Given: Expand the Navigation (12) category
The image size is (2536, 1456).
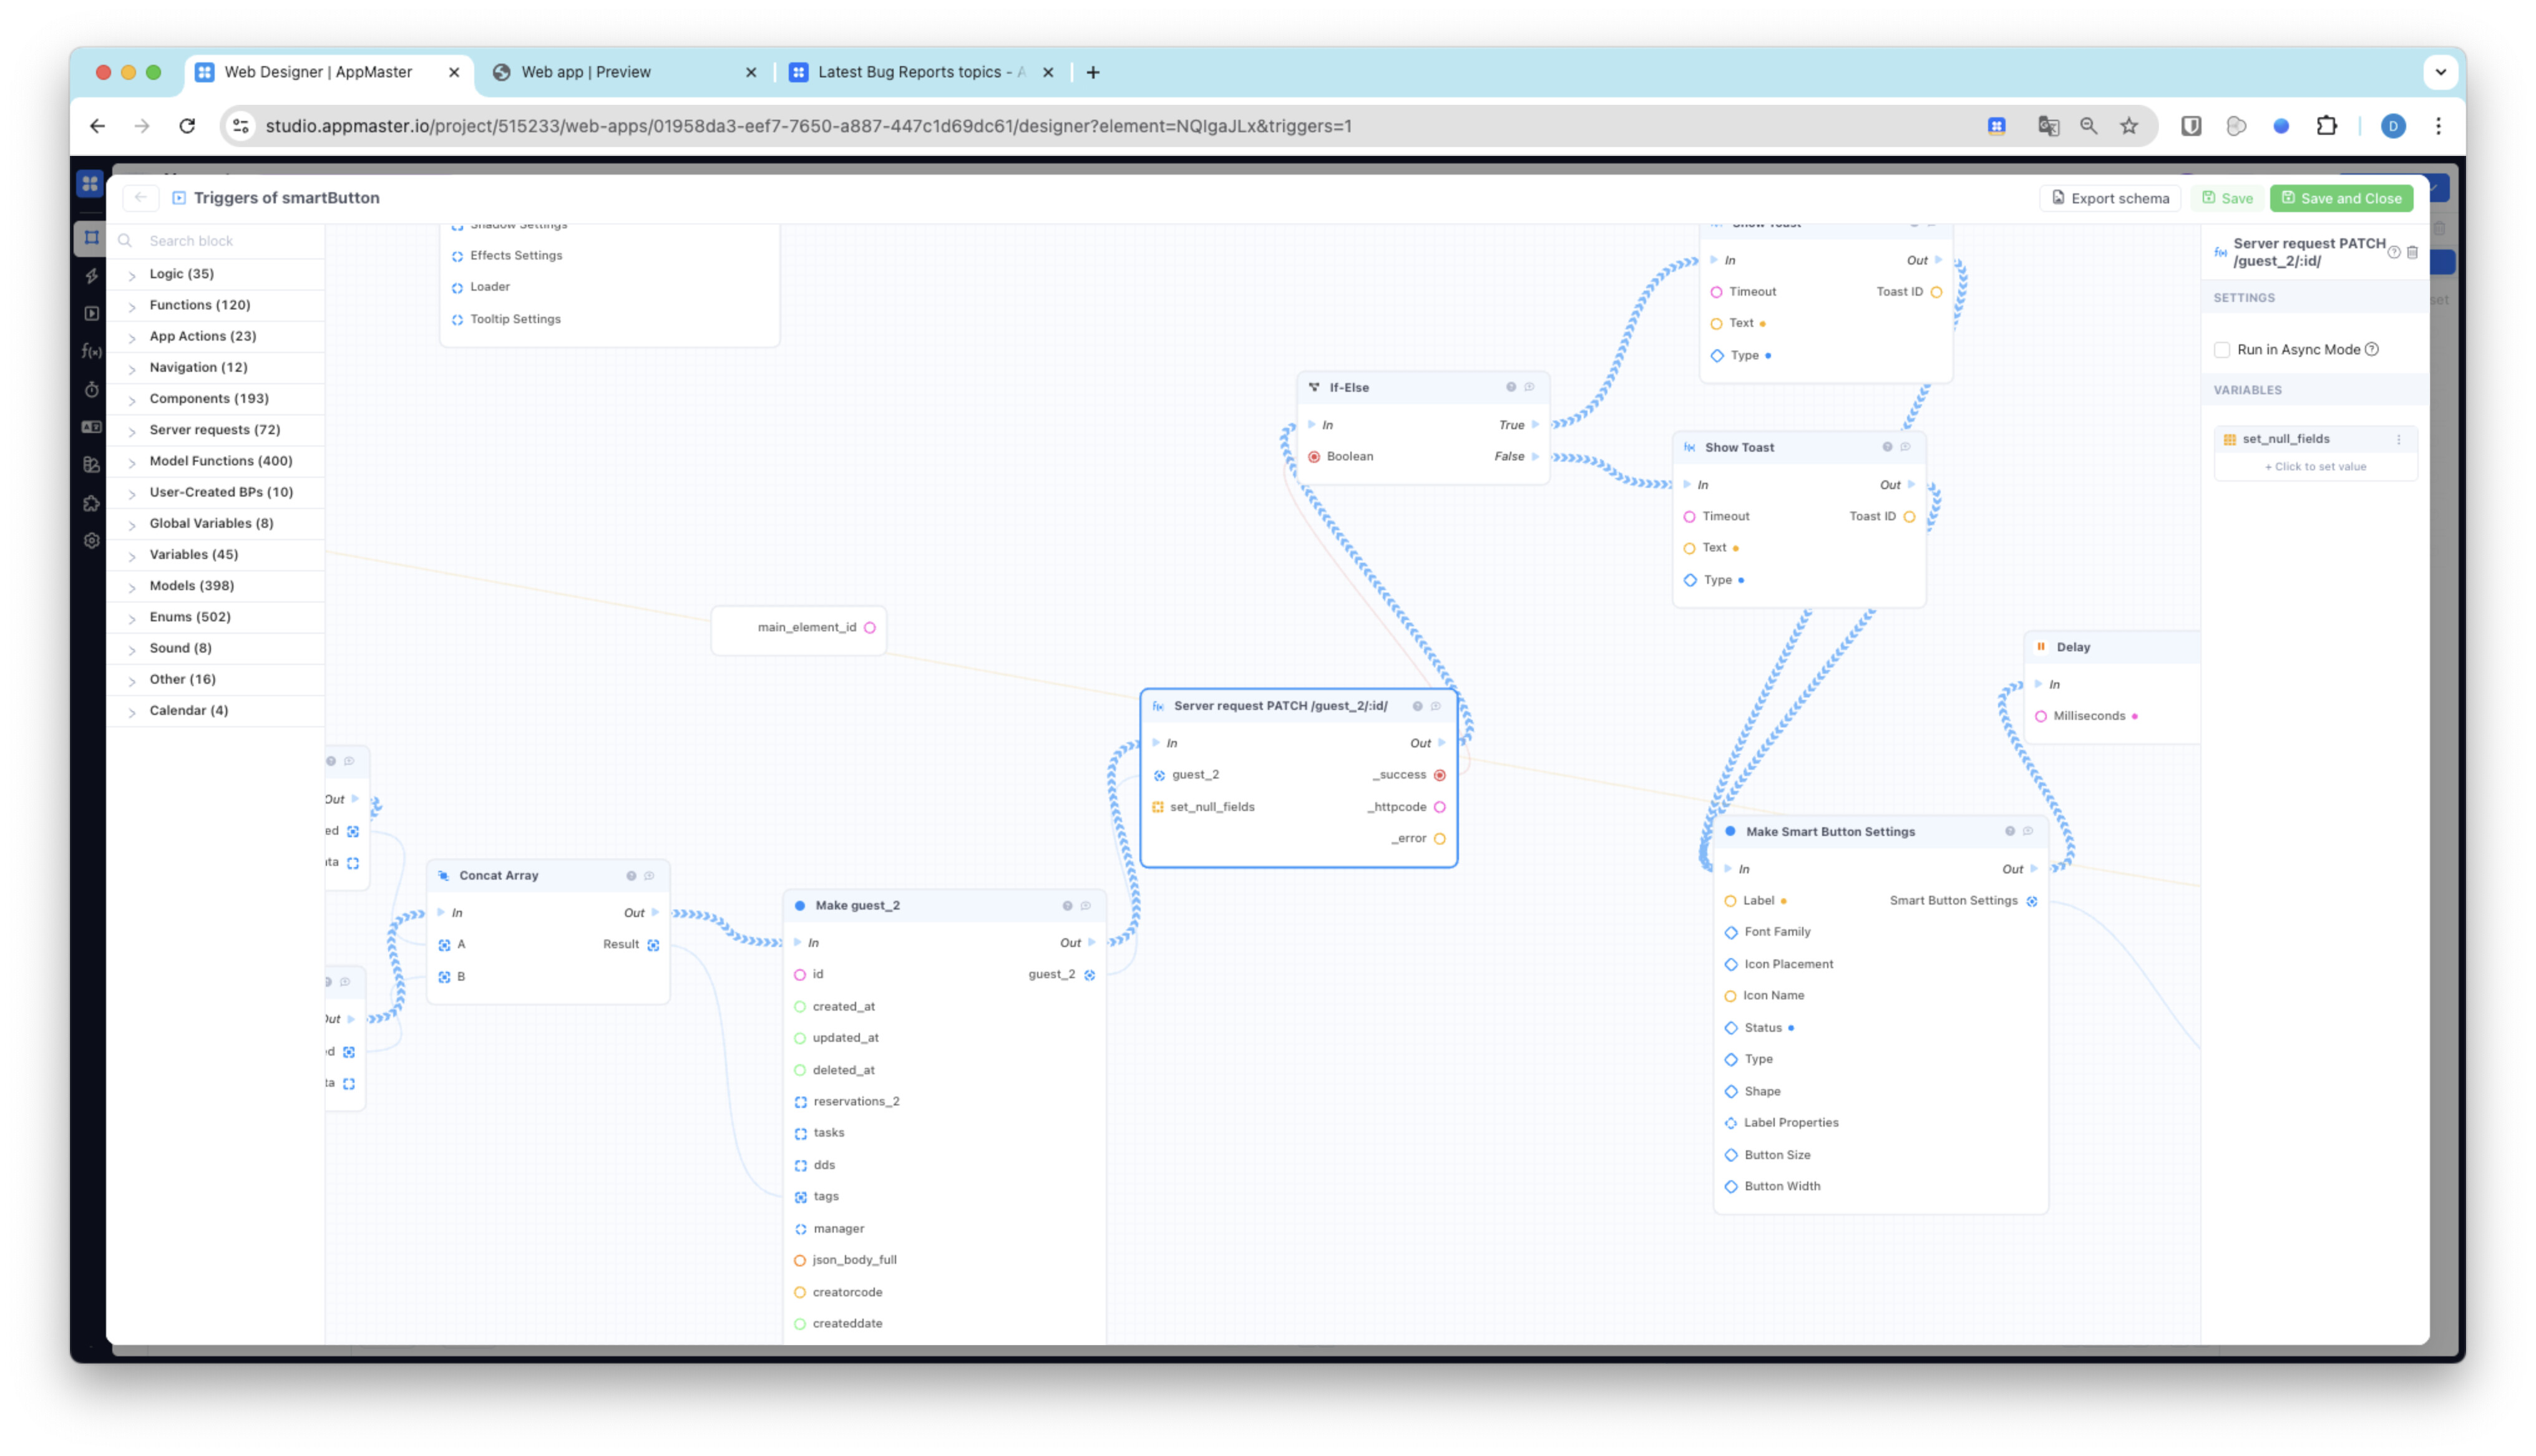Looking at the screenshot, I should [x=215, y=367].
